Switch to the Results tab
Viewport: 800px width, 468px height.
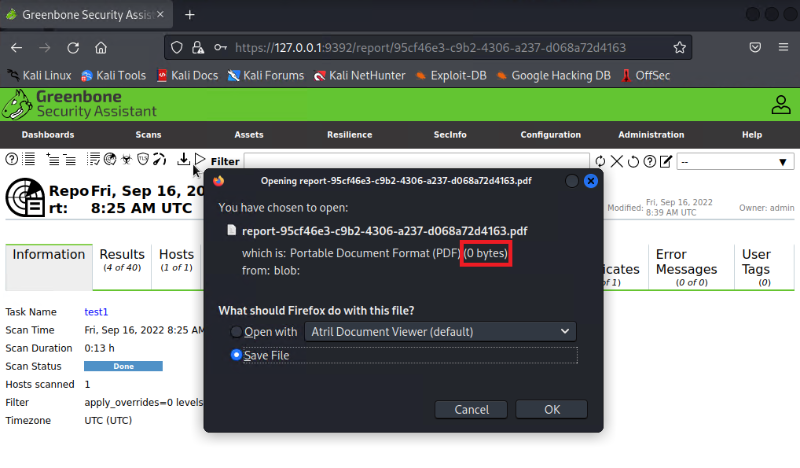click(122, 259)
